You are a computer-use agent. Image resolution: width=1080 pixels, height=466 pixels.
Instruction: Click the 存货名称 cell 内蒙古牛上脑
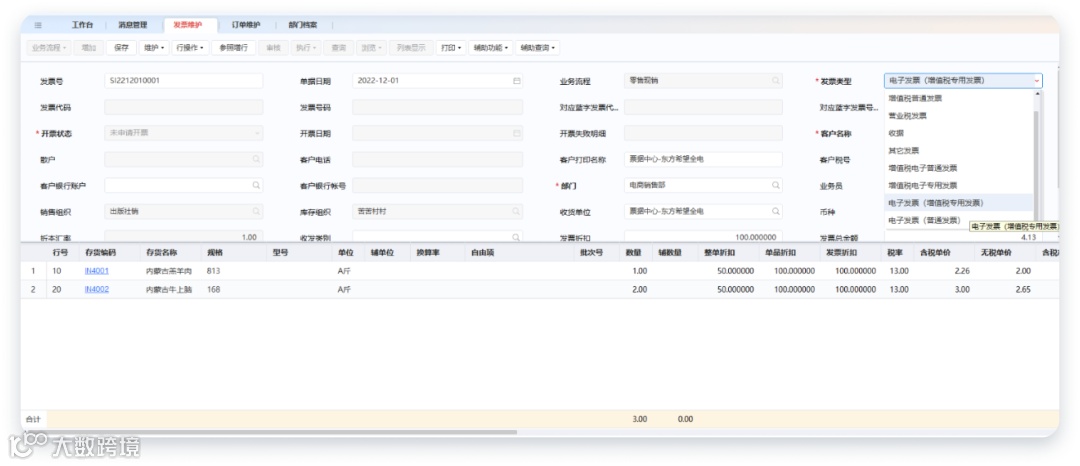pyautogui.click(x=169, y=289)
